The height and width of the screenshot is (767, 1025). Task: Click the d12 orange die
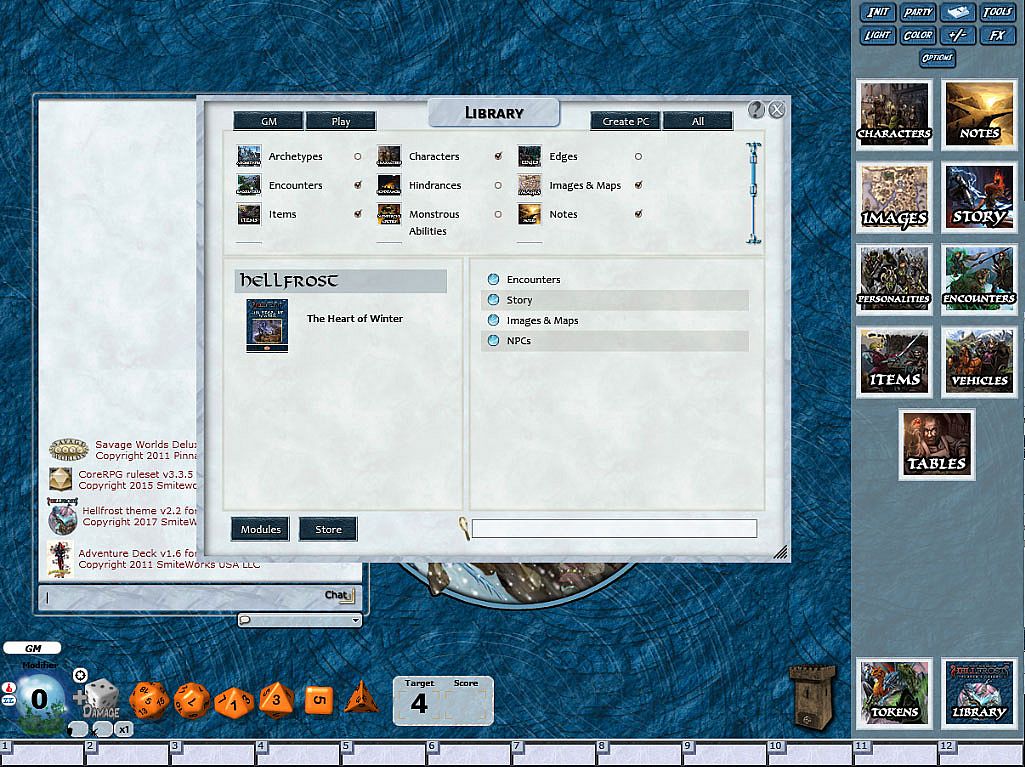pyautogui.click(x=192, y=701)
